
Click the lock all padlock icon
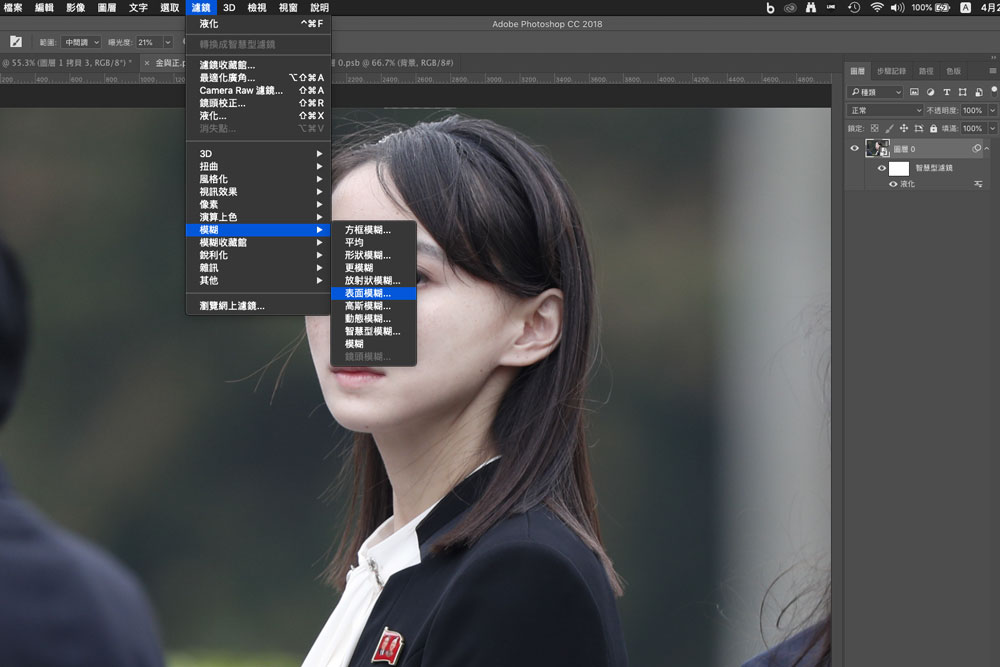point(933,128)
